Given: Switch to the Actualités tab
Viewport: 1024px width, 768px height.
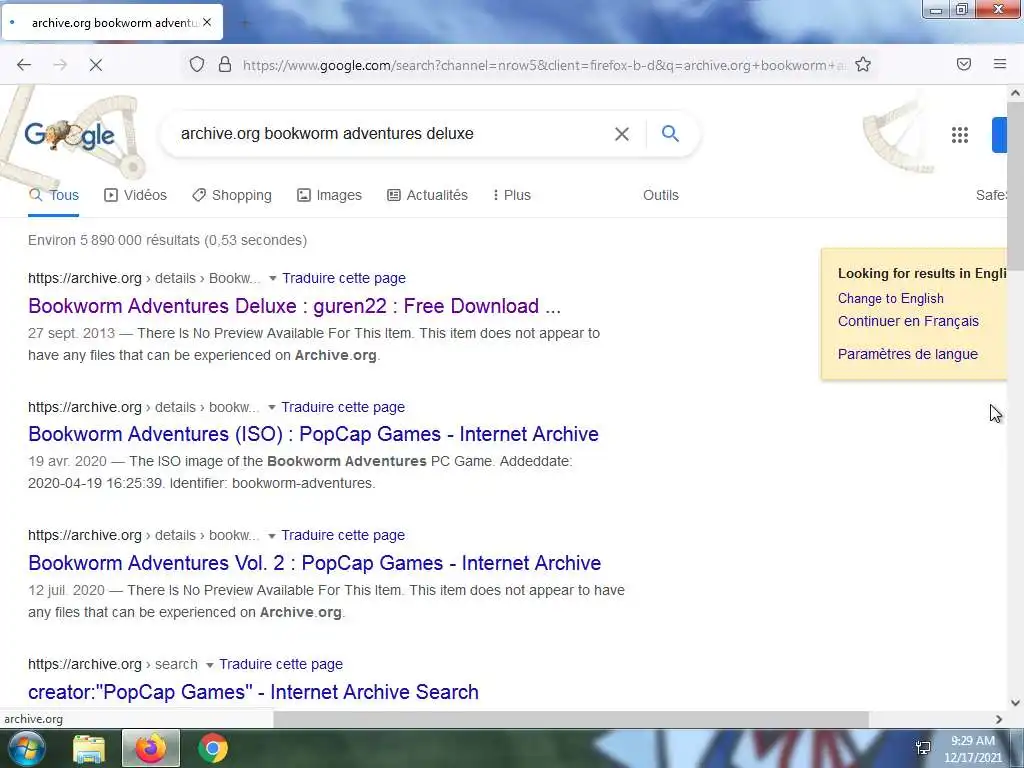Looking at the screenshot, I should (x=427, y=195).
